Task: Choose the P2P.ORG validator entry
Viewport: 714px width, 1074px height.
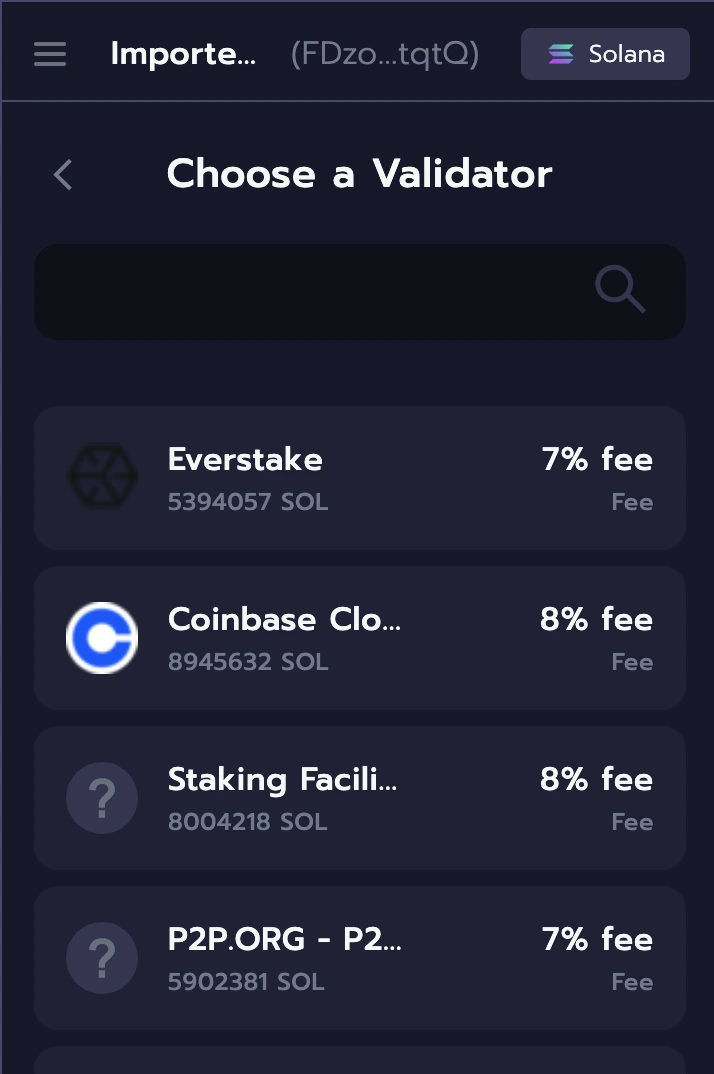Action: point(359,958)
